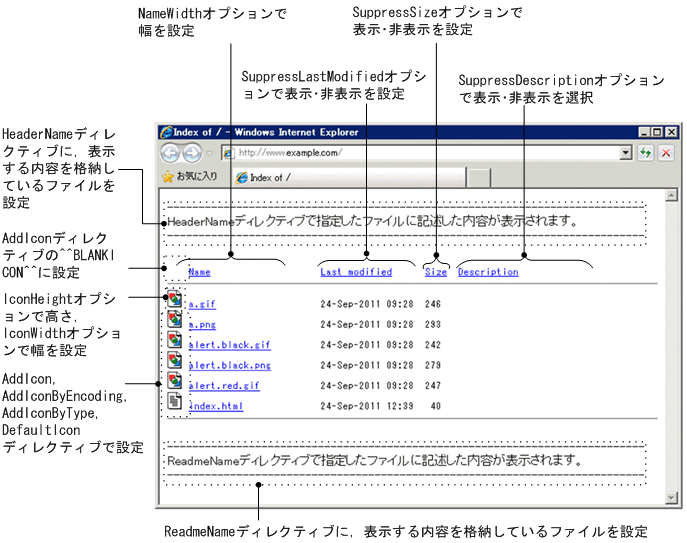
Task: Expand the address bar URL dropdown
Action: tap(626, 153)
